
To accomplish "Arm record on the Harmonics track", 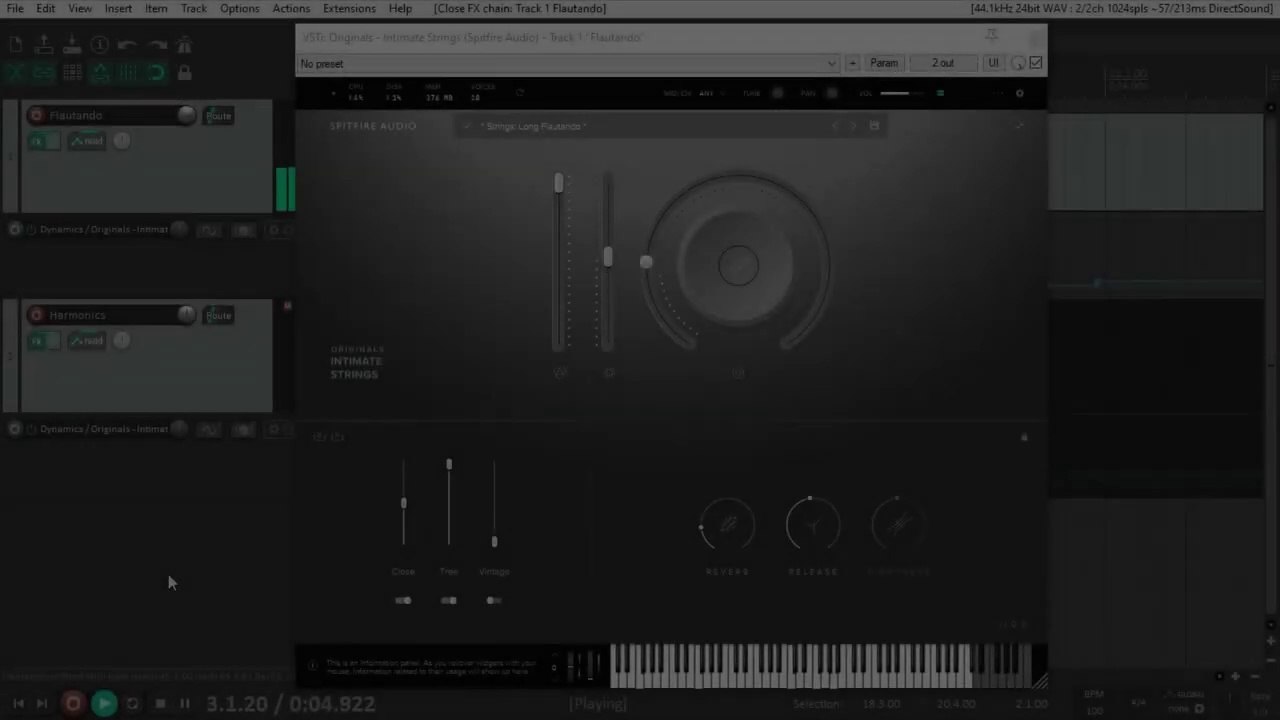I will pos(37,316).
